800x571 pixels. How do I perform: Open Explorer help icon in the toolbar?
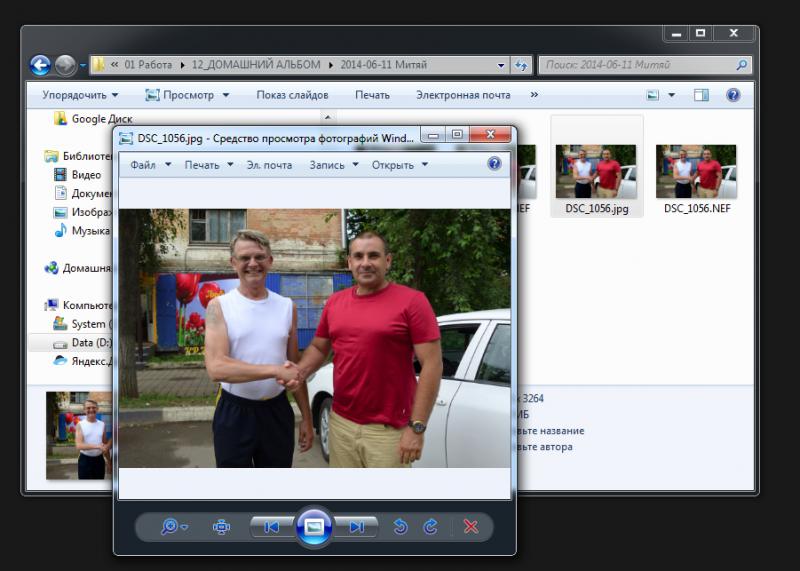pyautogui.click(x=733, y=95)
